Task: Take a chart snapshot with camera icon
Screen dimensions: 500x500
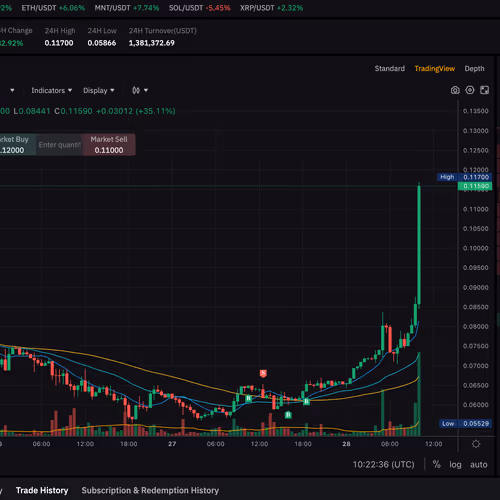Action: 455,90
